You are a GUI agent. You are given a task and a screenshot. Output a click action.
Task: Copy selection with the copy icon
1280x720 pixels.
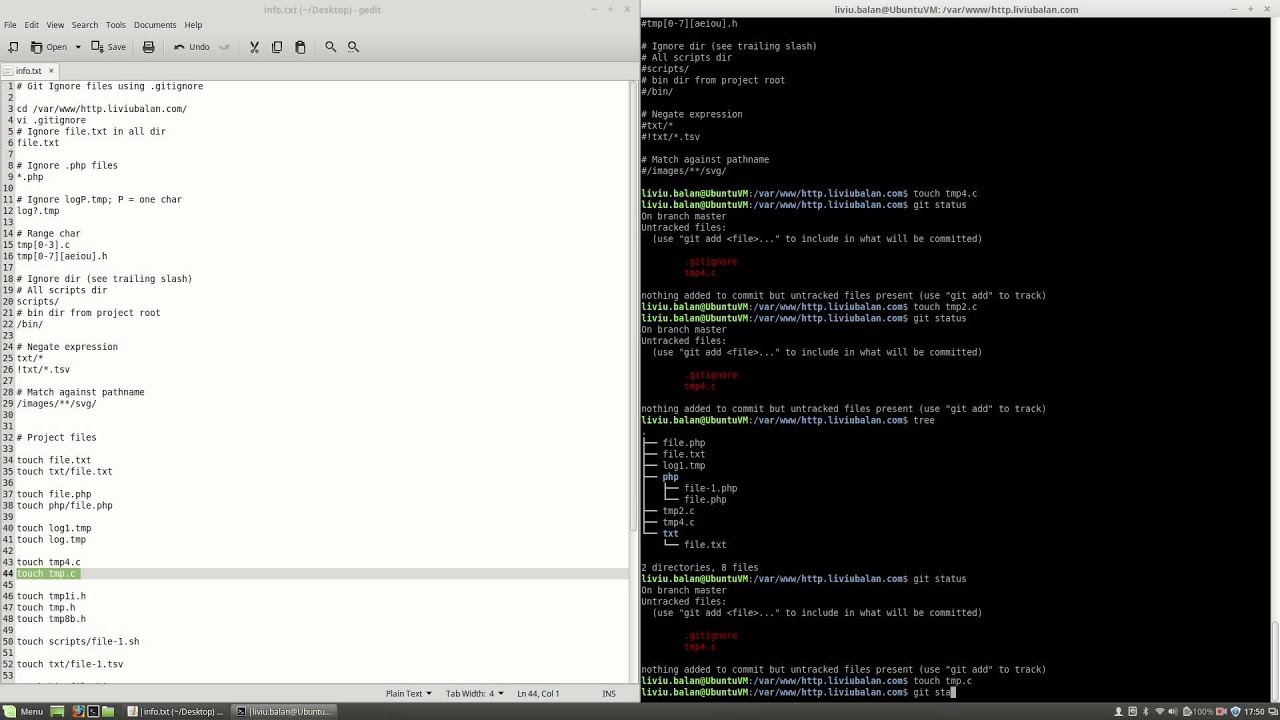277,47
